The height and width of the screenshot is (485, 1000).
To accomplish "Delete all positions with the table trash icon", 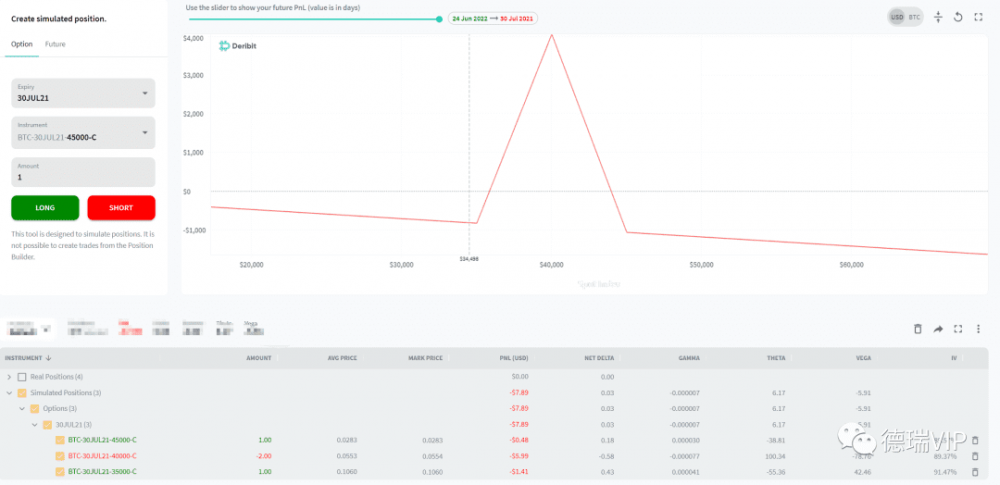I will click(918, 329).
